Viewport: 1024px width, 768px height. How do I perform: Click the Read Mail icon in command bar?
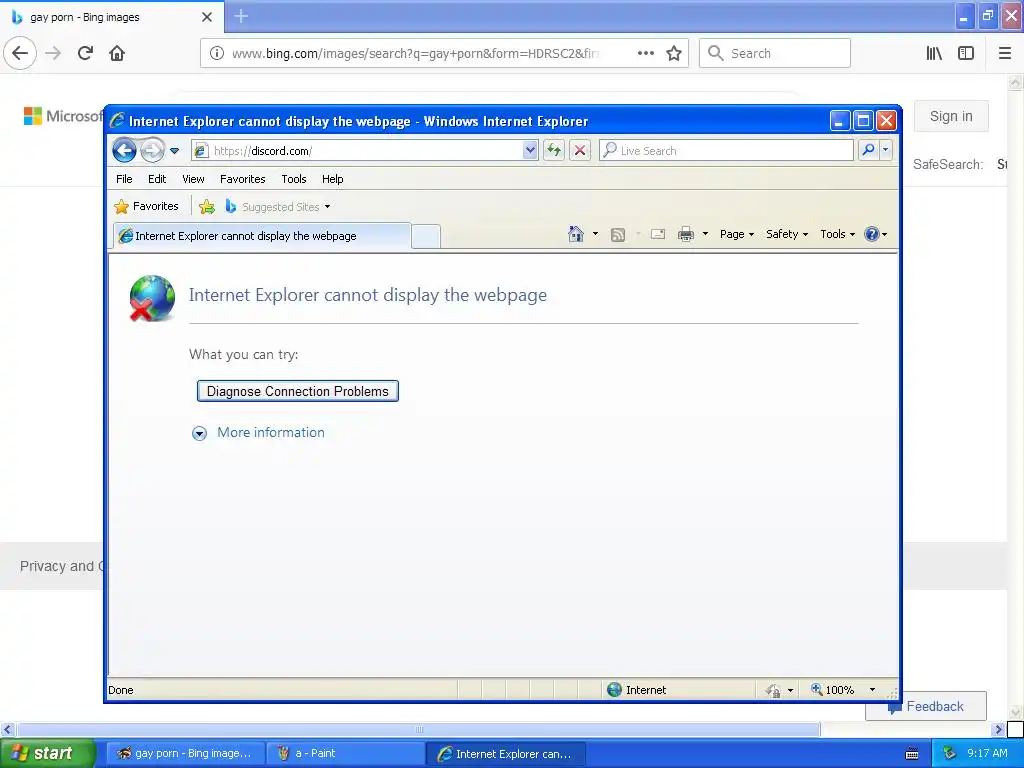pyautogui.click(x=658, y=234)
